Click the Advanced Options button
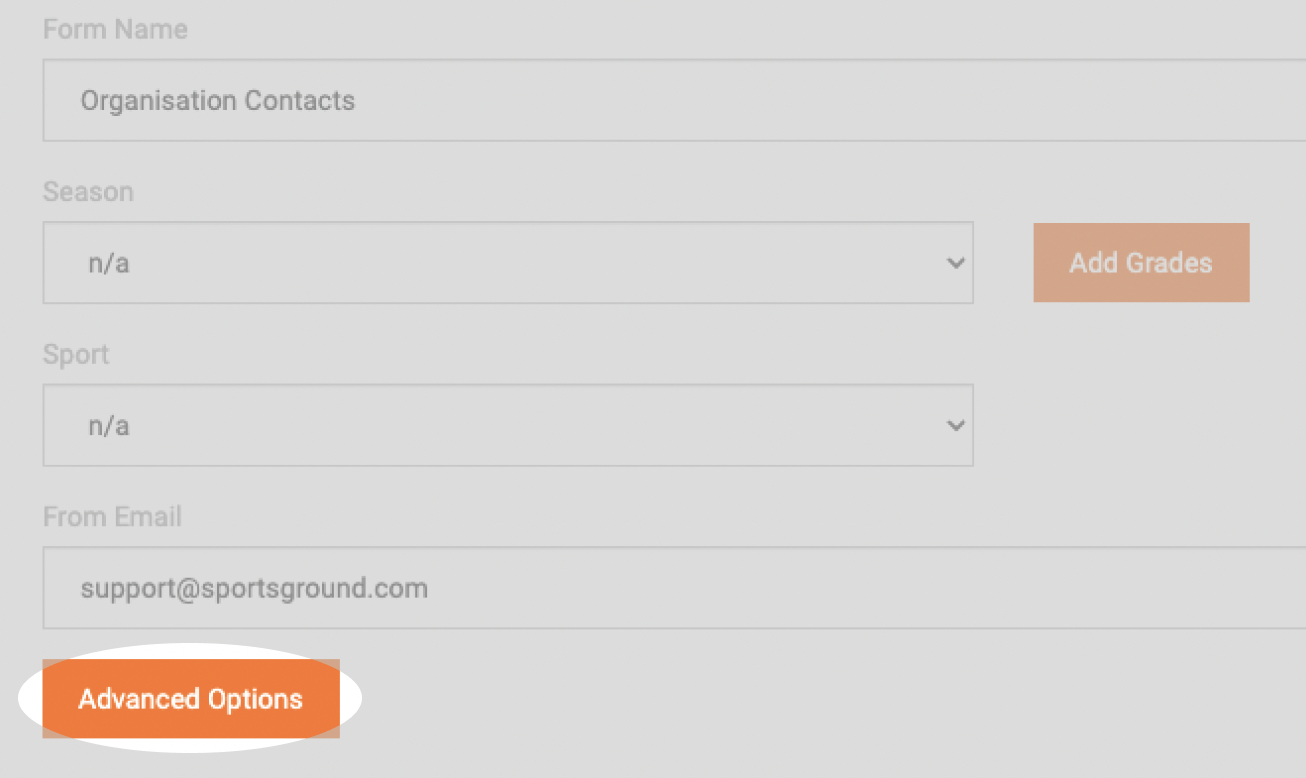This screenshot has height=778, width=1306. pyautogui.click(x=191, y=698)
